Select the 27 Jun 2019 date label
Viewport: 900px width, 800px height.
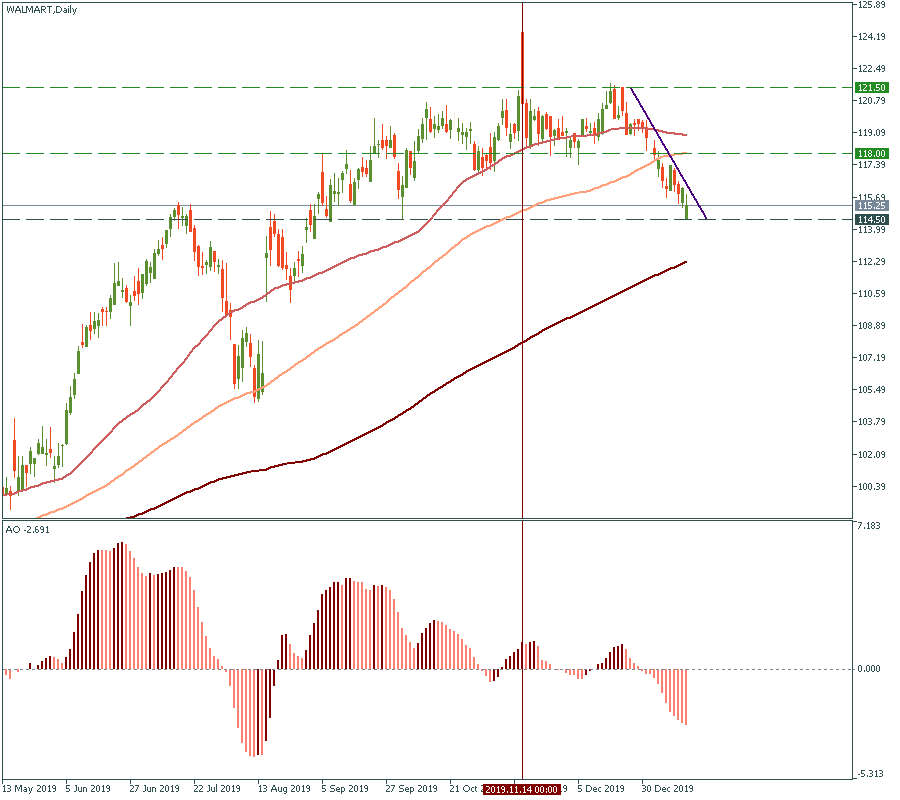155,788
